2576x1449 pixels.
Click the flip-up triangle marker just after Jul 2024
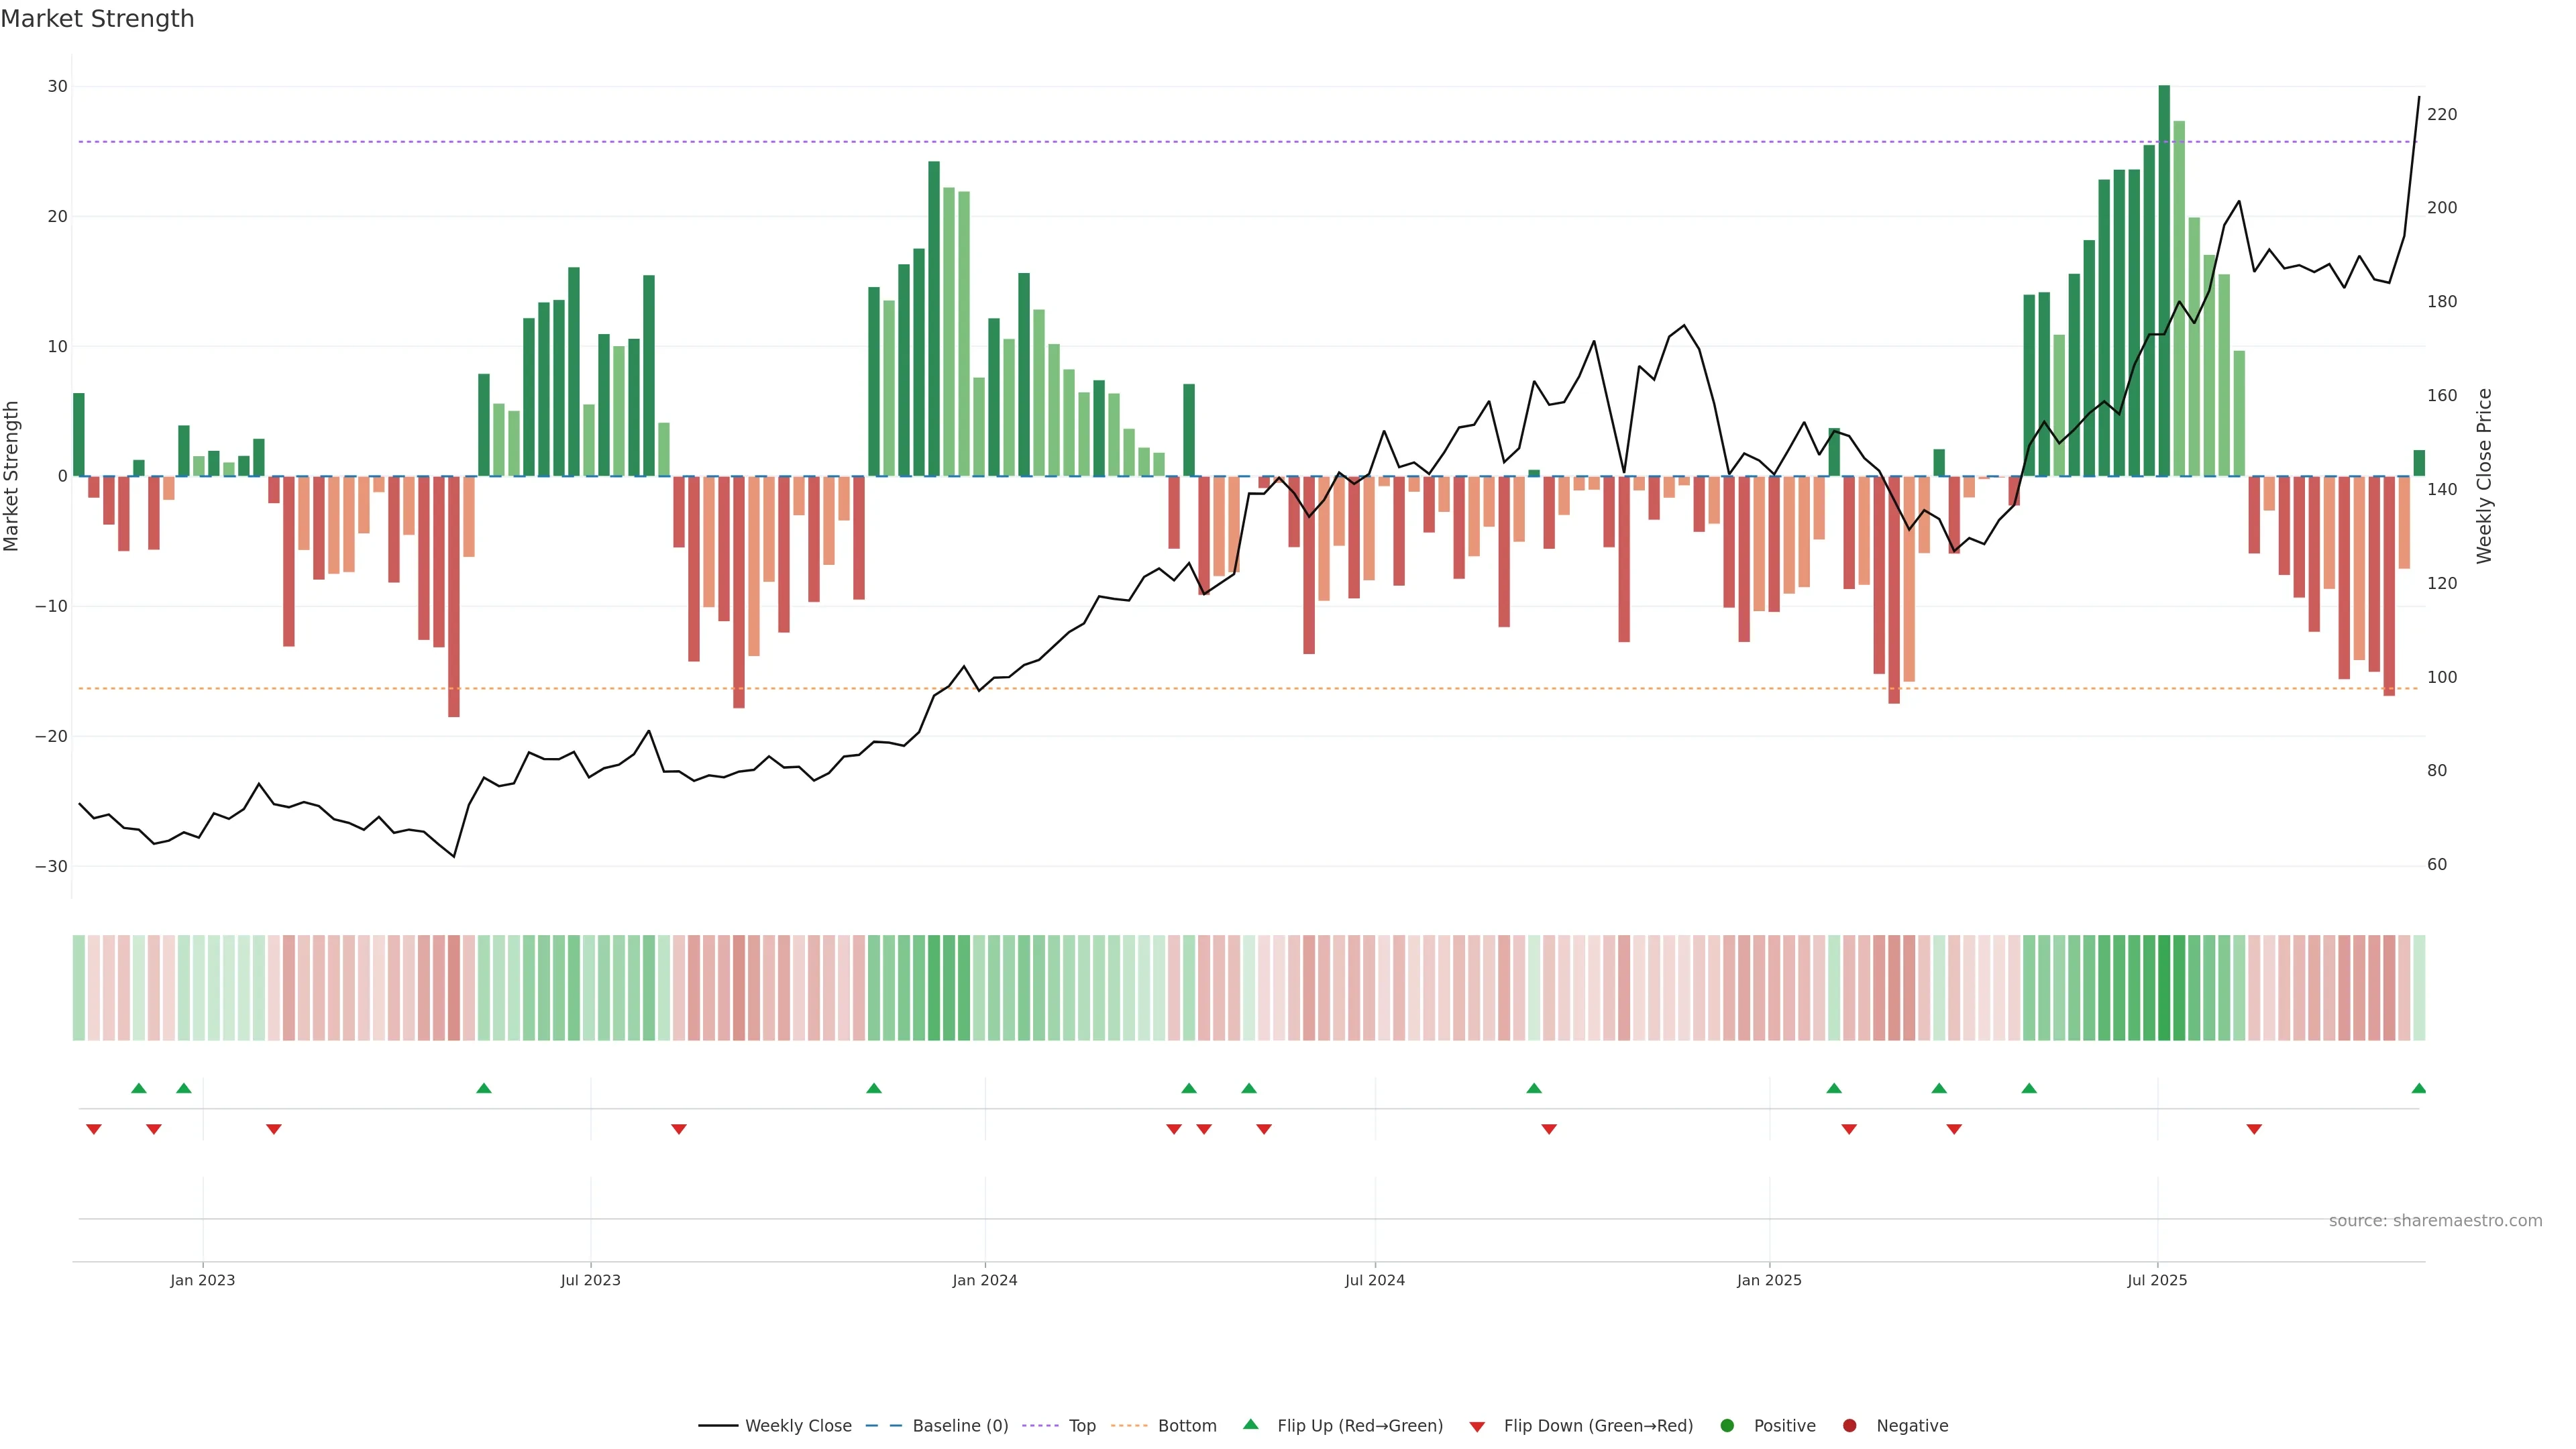(x=1534, y=1088)
